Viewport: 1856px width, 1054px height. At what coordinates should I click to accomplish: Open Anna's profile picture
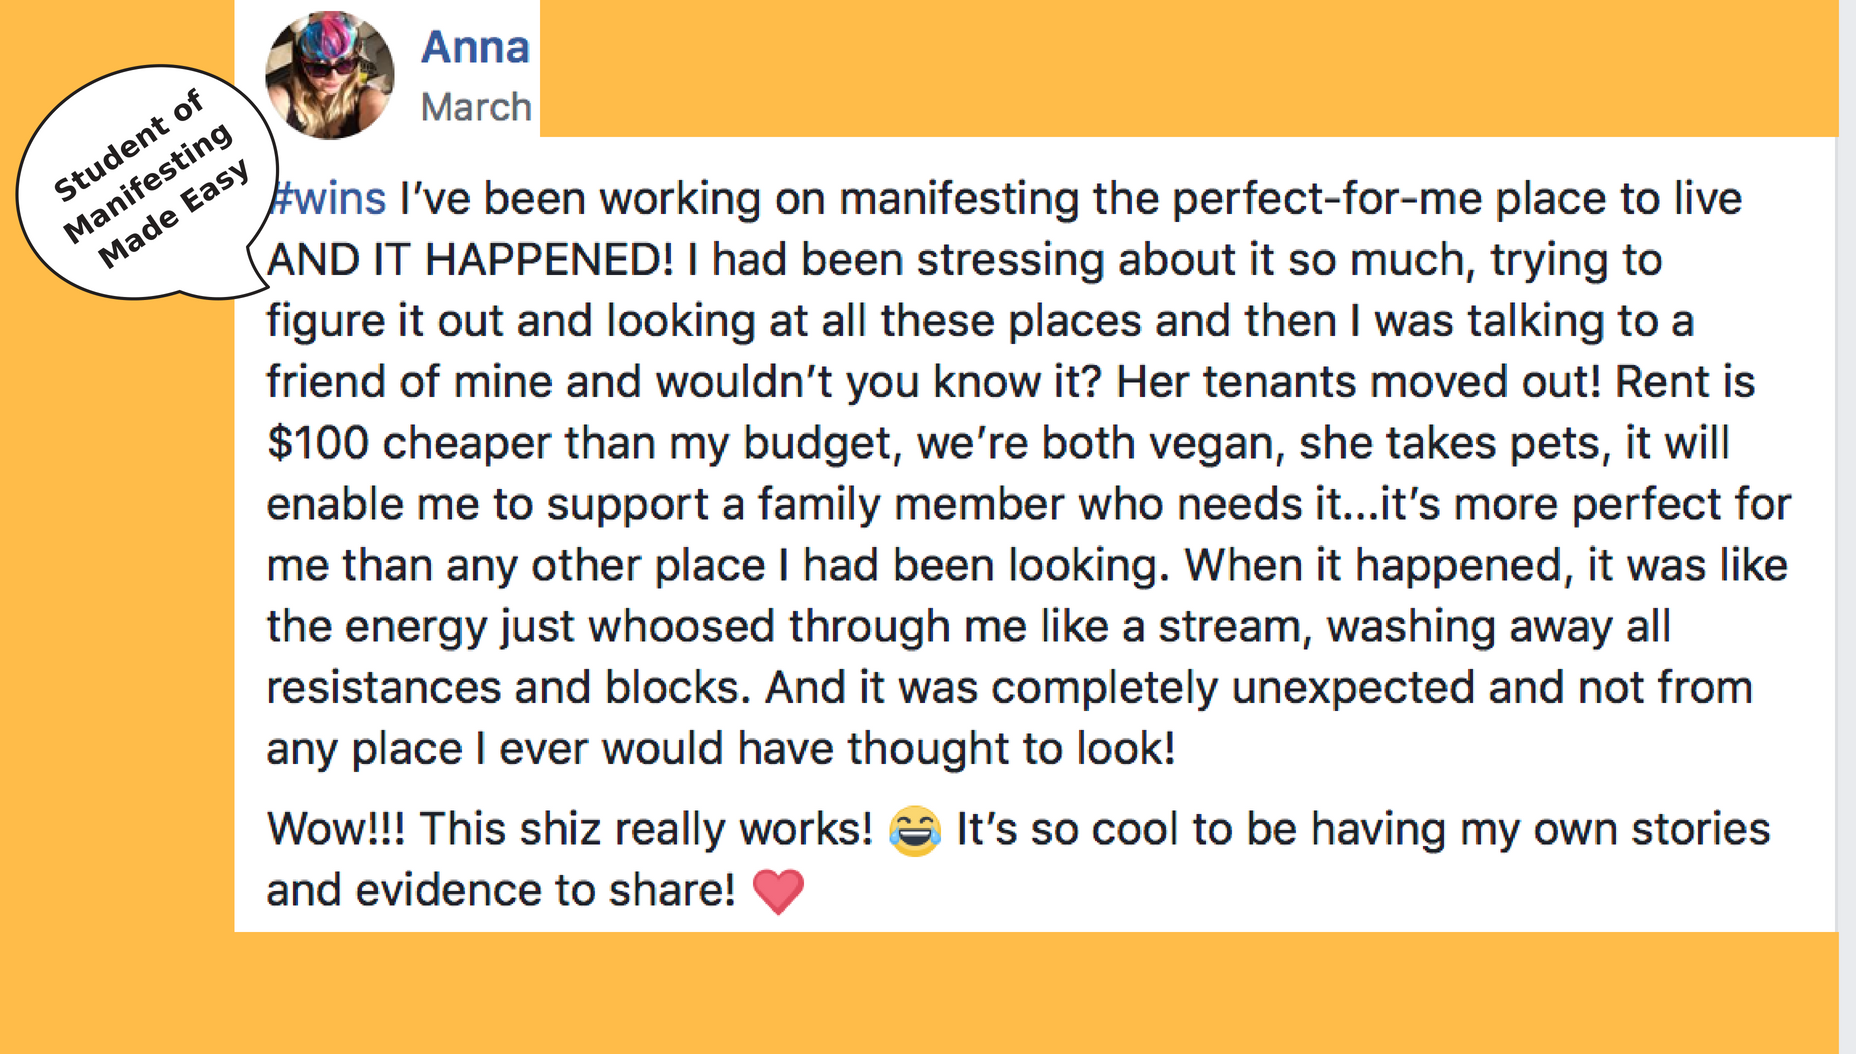coord(330,75)
